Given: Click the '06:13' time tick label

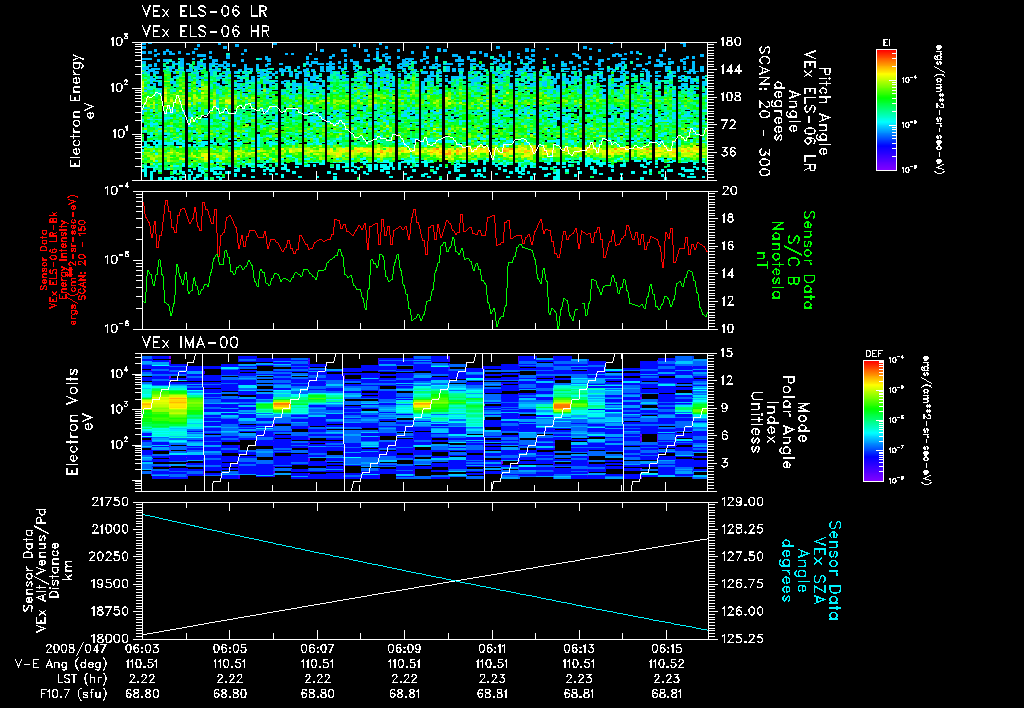Looking at the screenshot, I should [579, 649].
